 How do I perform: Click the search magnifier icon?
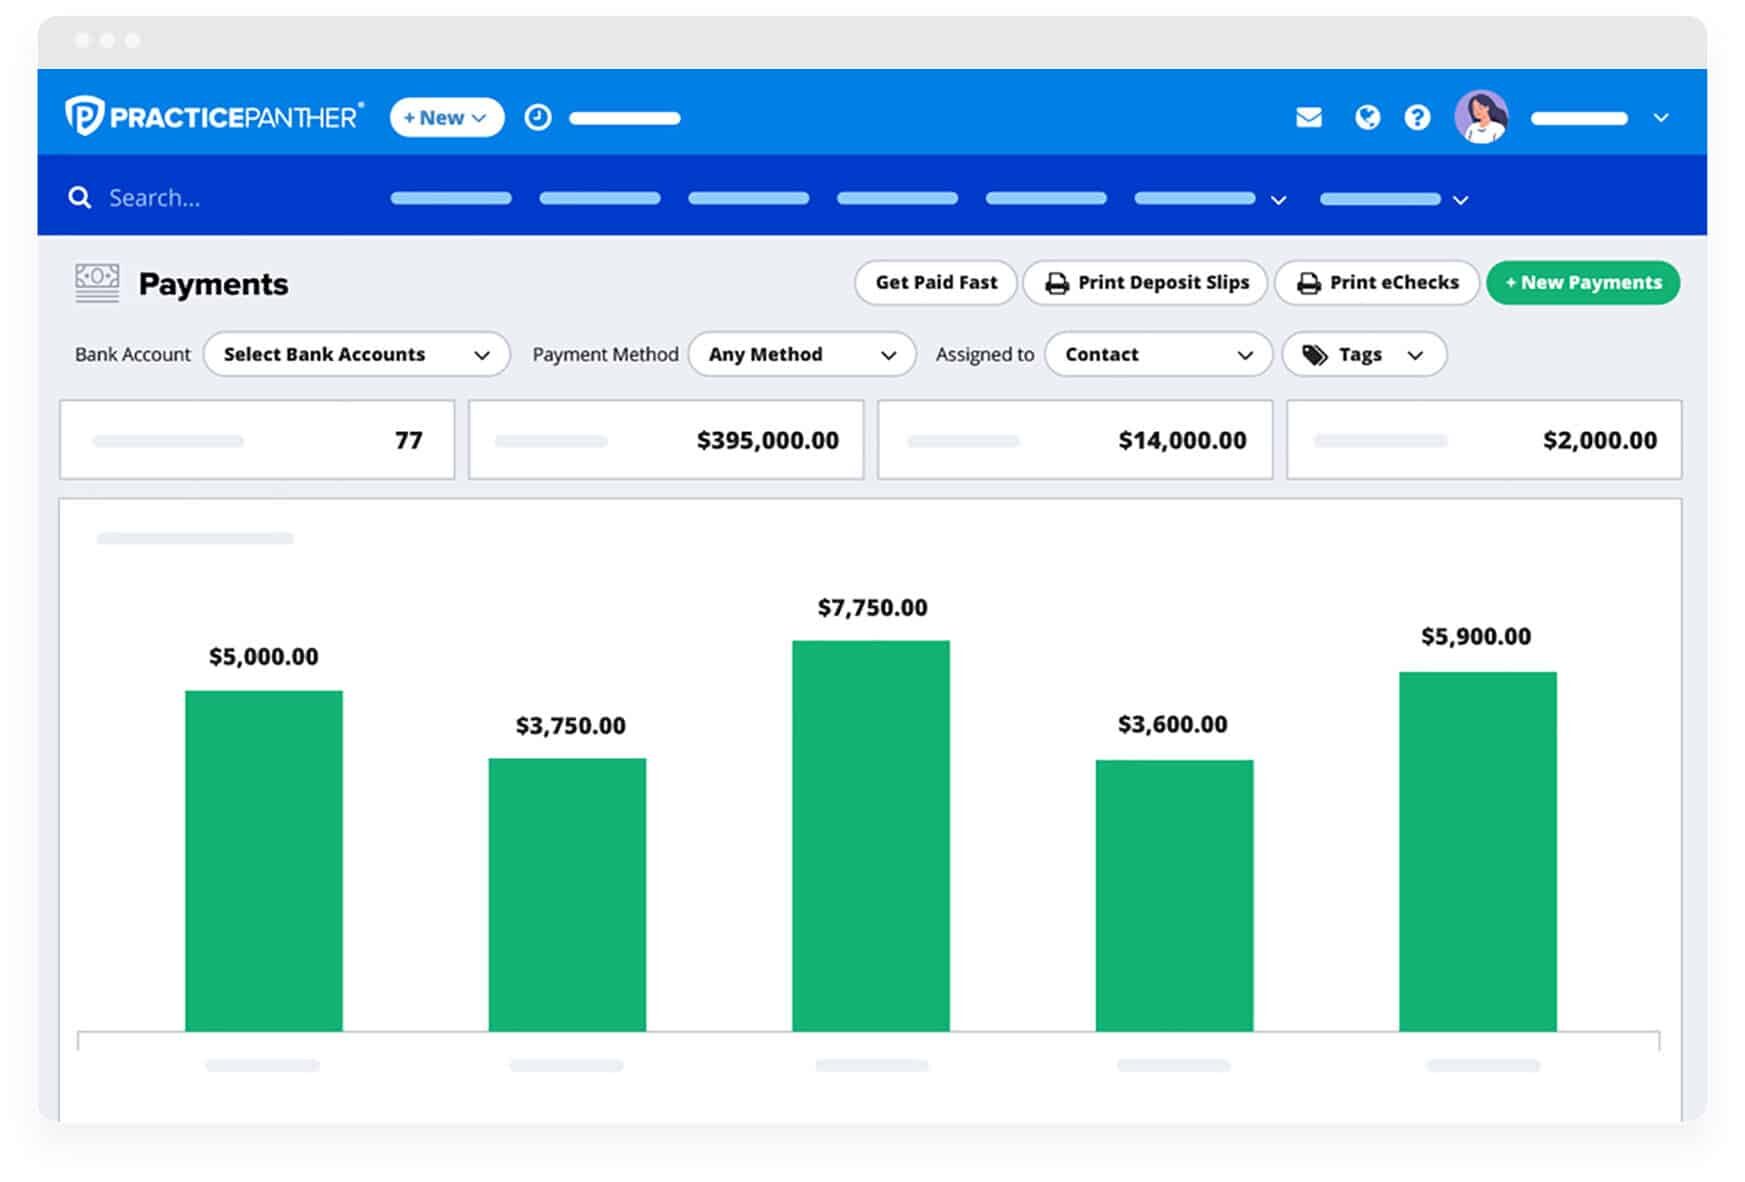tap(80, 197)
